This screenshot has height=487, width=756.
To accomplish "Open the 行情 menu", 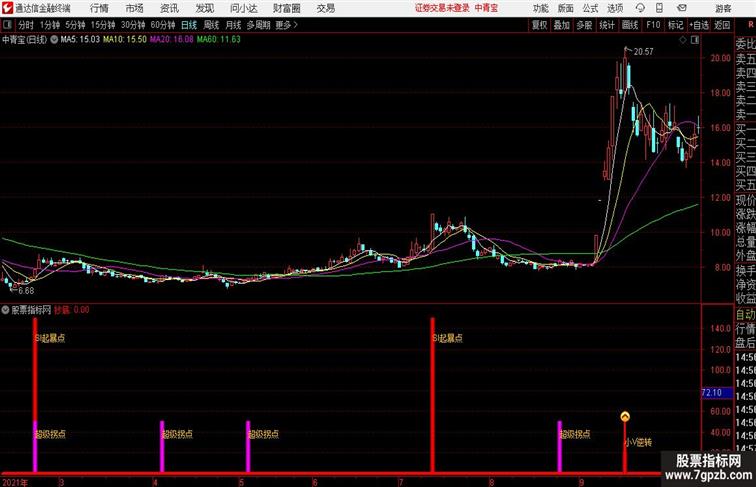I will point(99,8).
